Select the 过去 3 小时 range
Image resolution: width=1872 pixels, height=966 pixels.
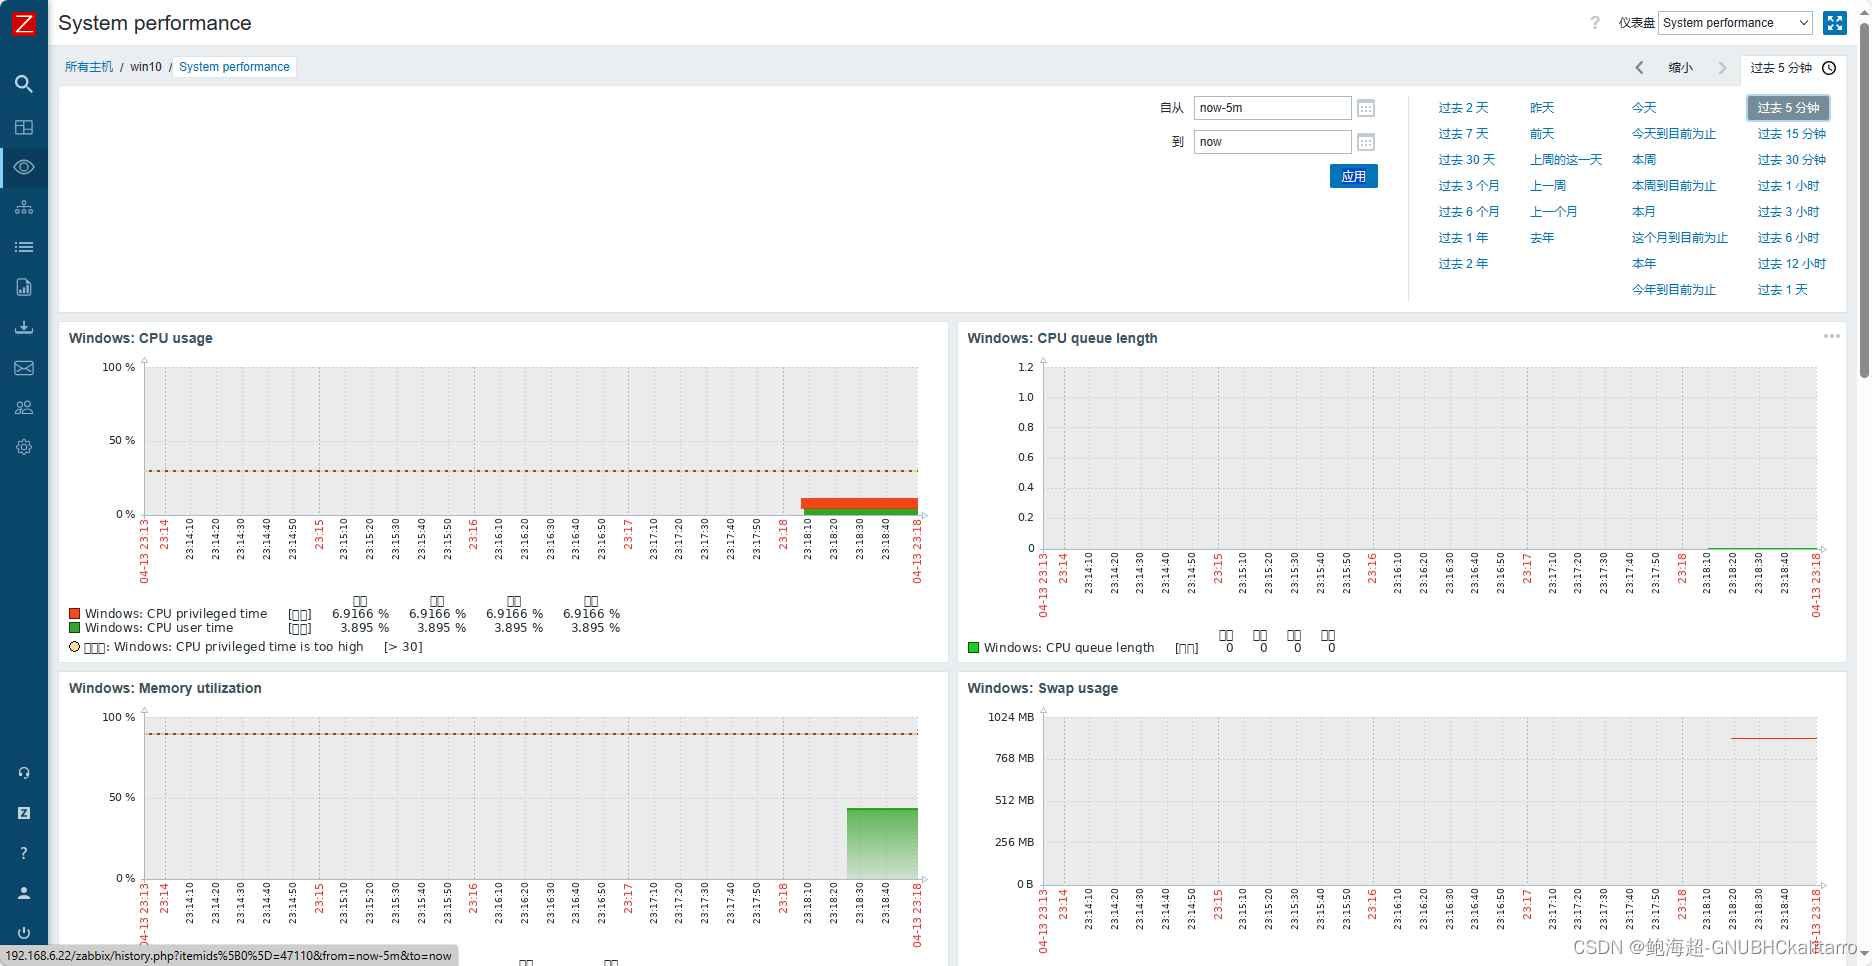tap(1789, 212)
